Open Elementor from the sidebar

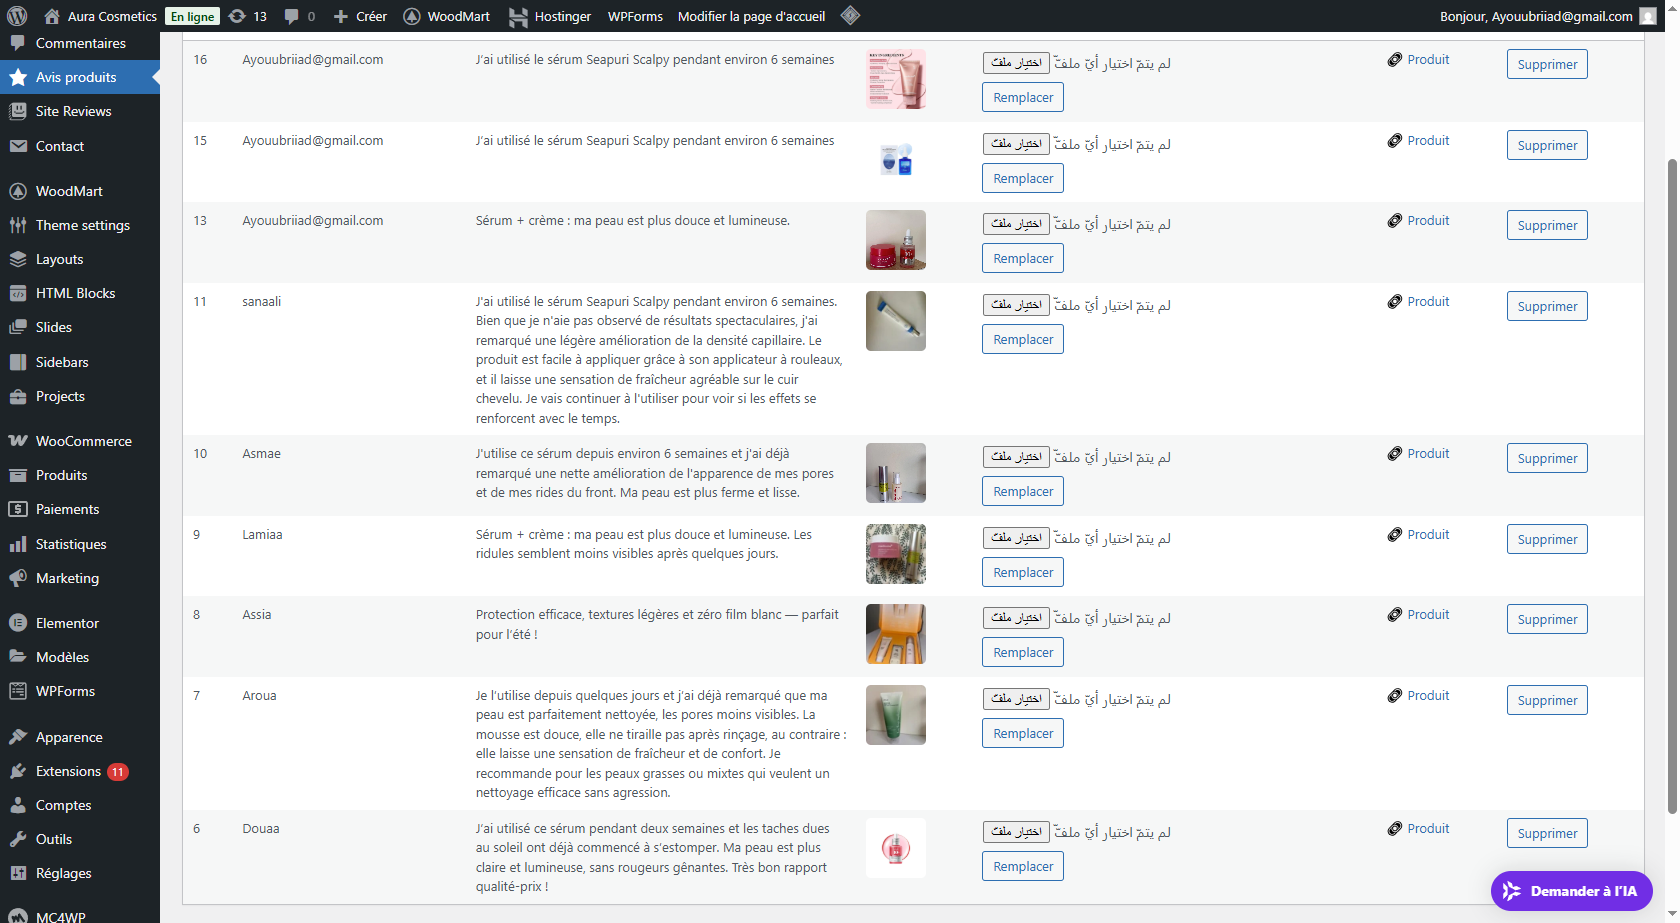pos(67,623)
